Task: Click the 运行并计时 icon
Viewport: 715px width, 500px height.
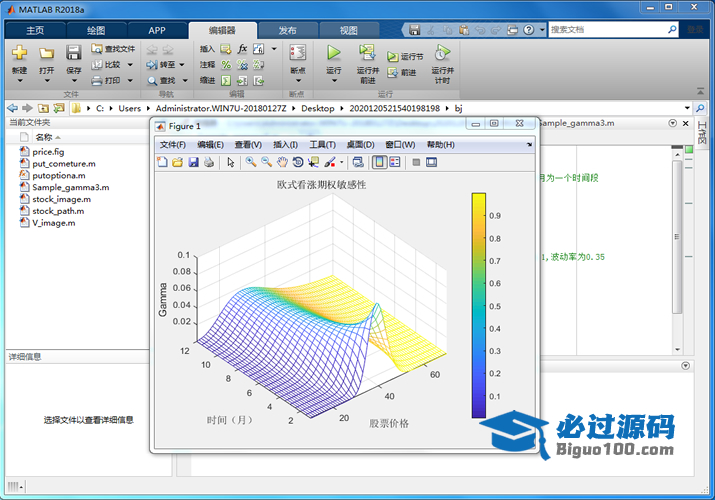Action: pyautogui.click(x=442, y=53)
